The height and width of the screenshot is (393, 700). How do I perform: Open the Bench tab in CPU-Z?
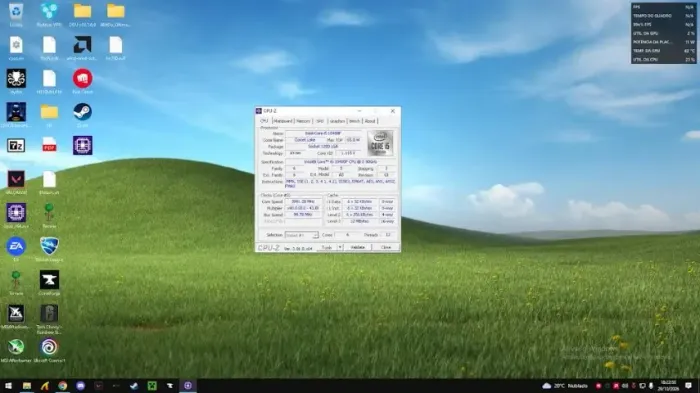click(354, 121)
